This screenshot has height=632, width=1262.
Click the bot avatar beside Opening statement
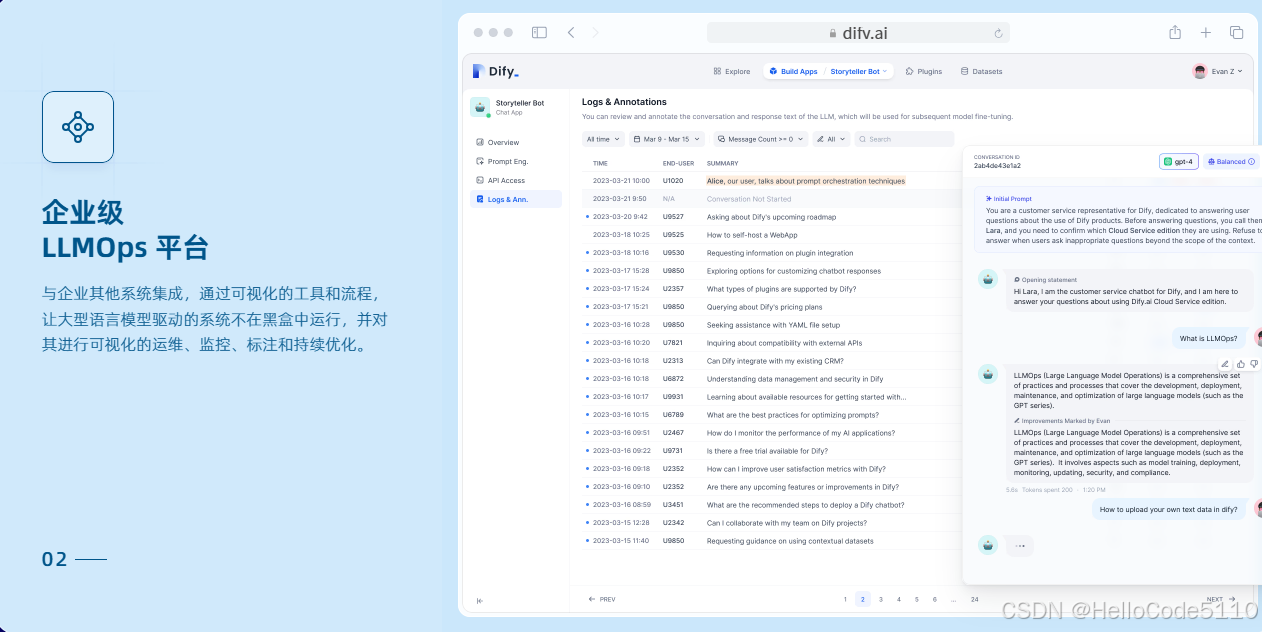[x=988, y=279]
